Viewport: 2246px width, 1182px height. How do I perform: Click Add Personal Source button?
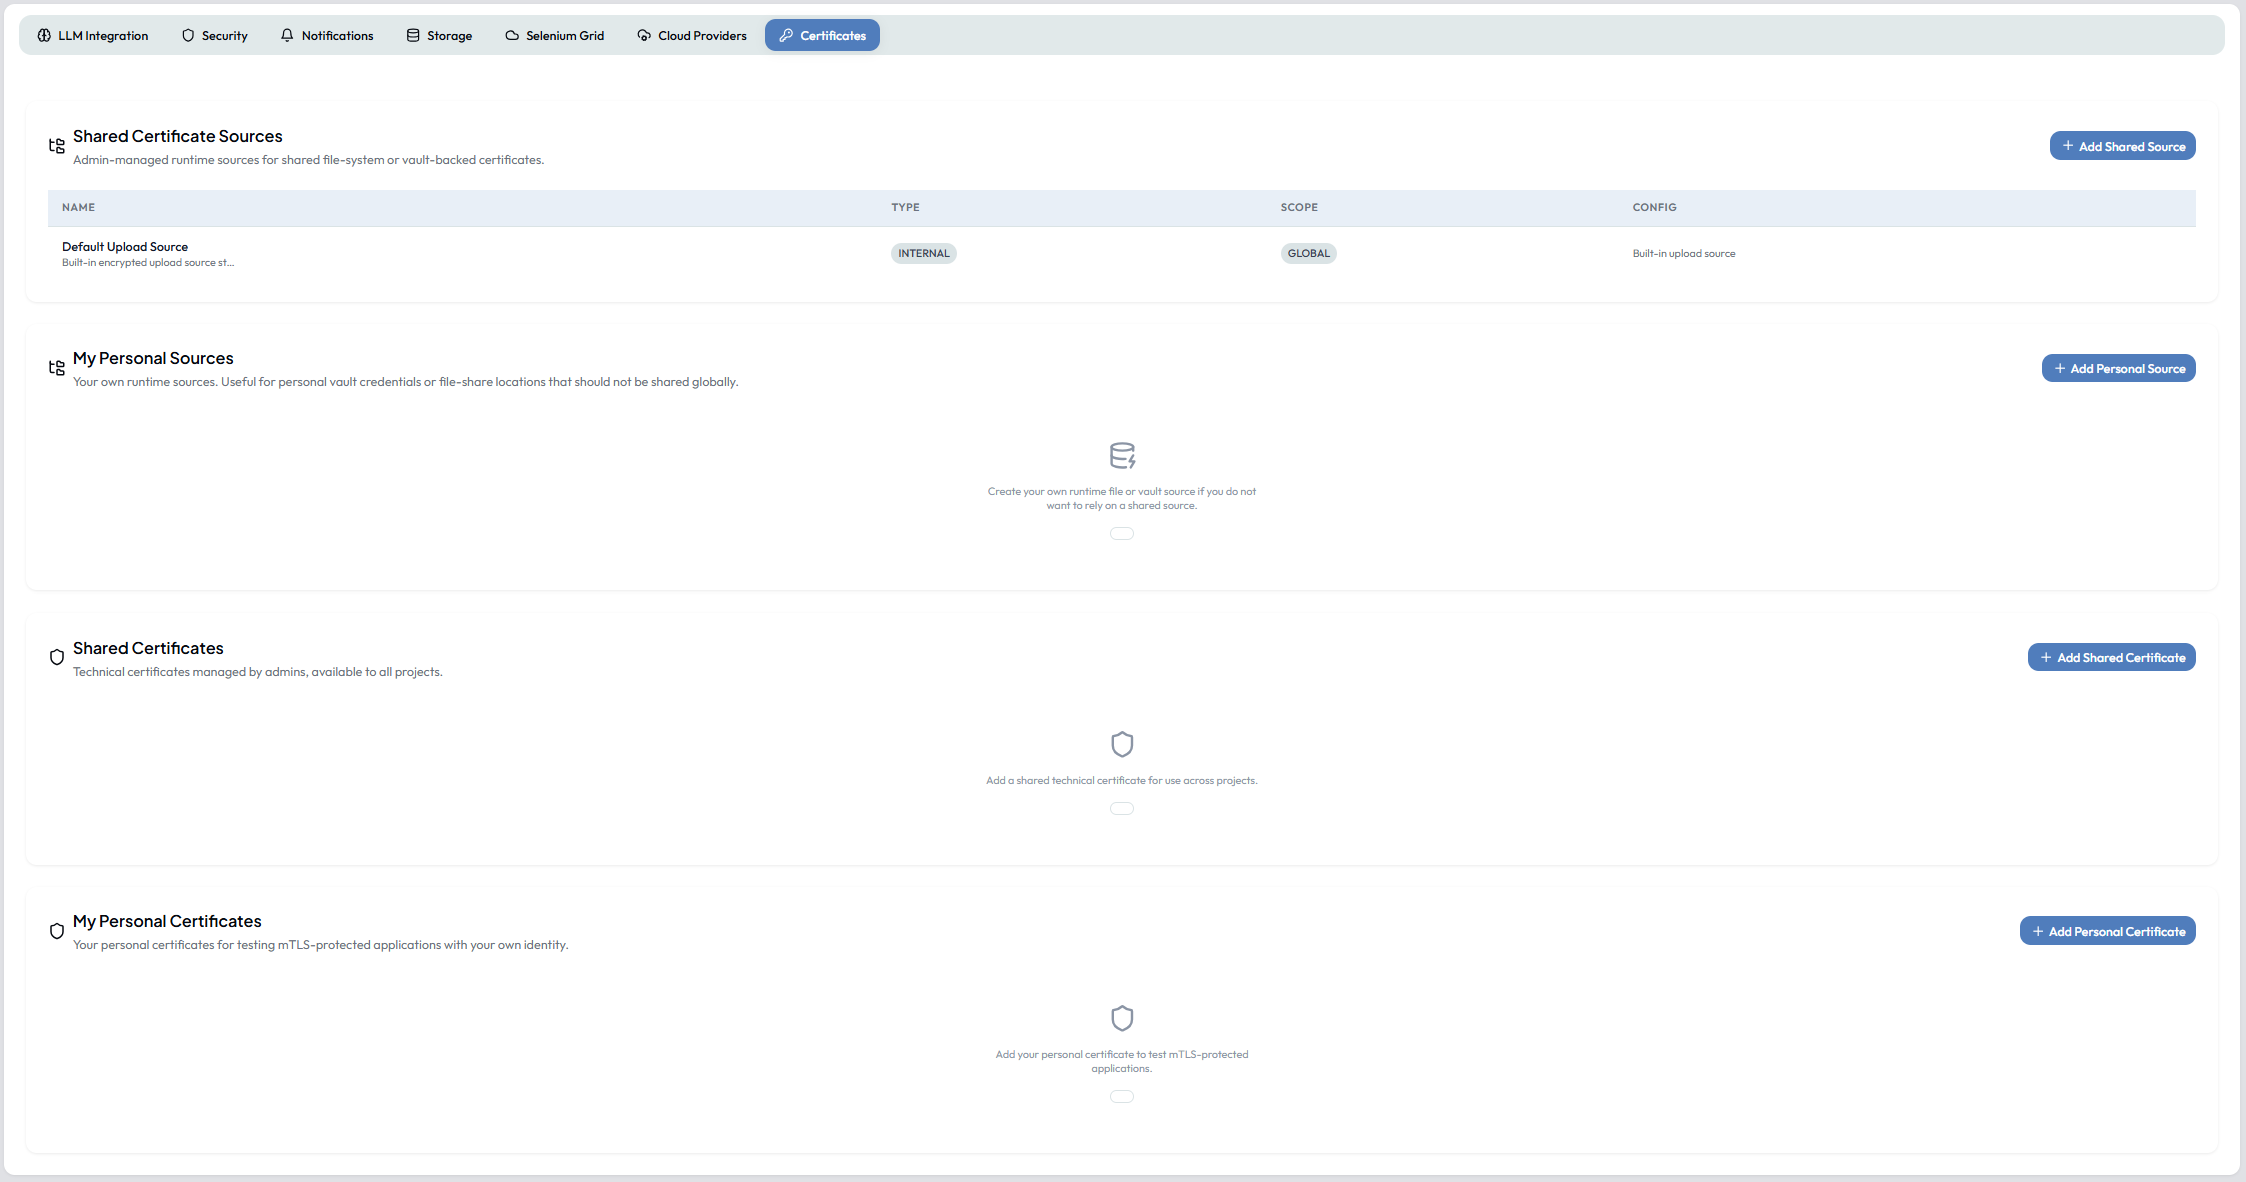pyautogui.click(x=2118, y=368)
